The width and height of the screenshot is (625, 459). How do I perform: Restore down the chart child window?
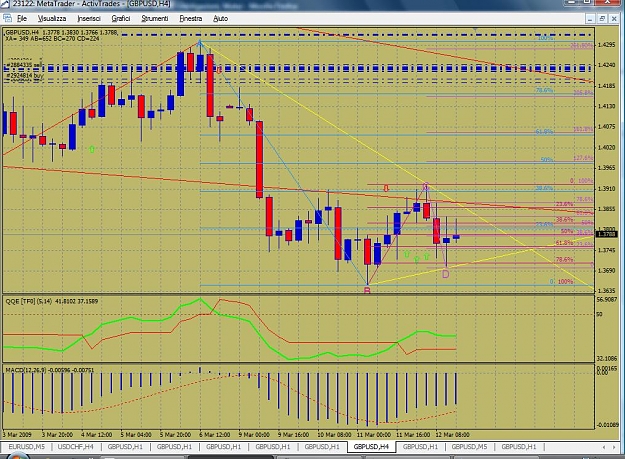click(602, 18)
